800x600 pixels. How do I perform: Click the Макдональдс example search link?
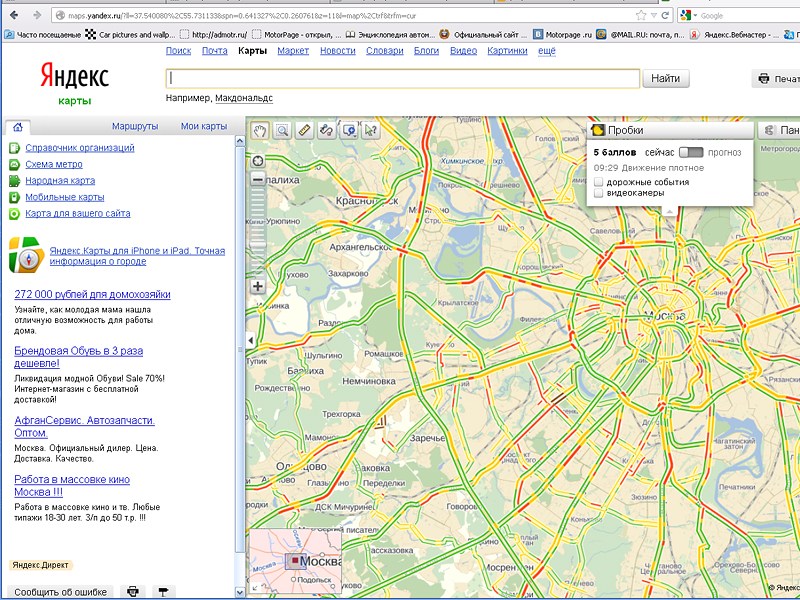pyautogui.click(x=244, y=98)
